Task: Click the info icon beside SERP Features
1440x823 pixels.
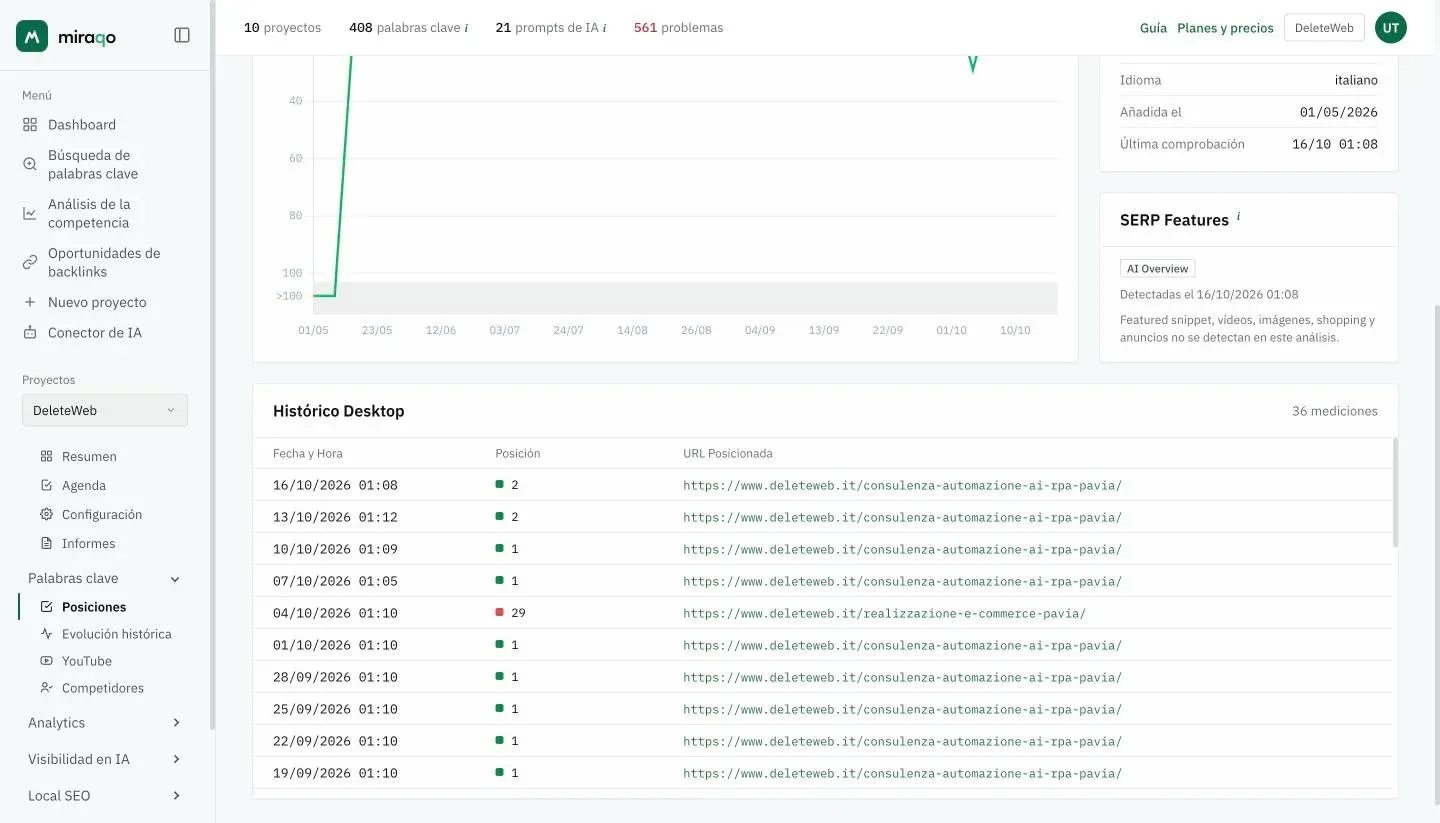Action: click(1238, 216)
